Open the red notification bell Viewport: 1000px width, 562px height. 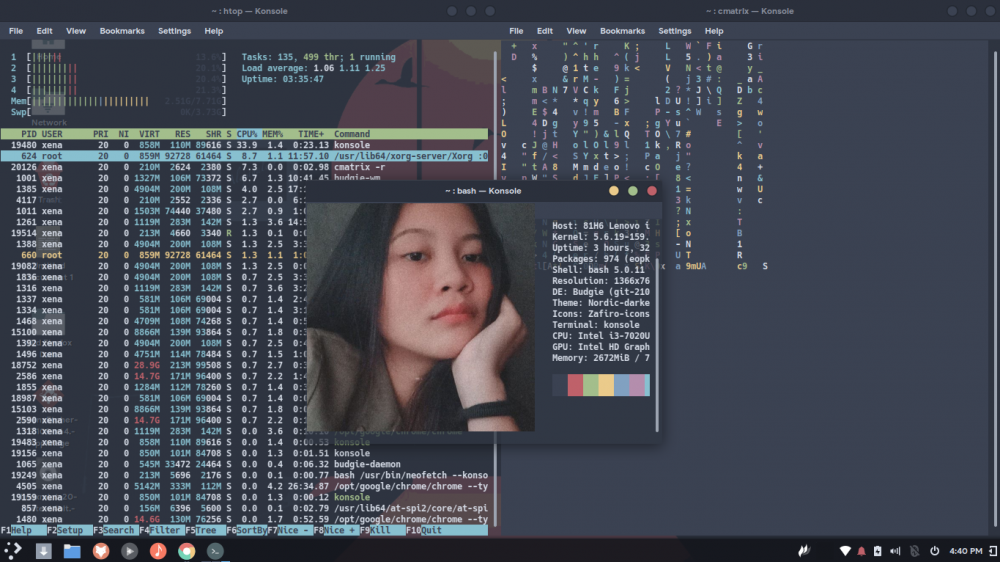(862, 551)
